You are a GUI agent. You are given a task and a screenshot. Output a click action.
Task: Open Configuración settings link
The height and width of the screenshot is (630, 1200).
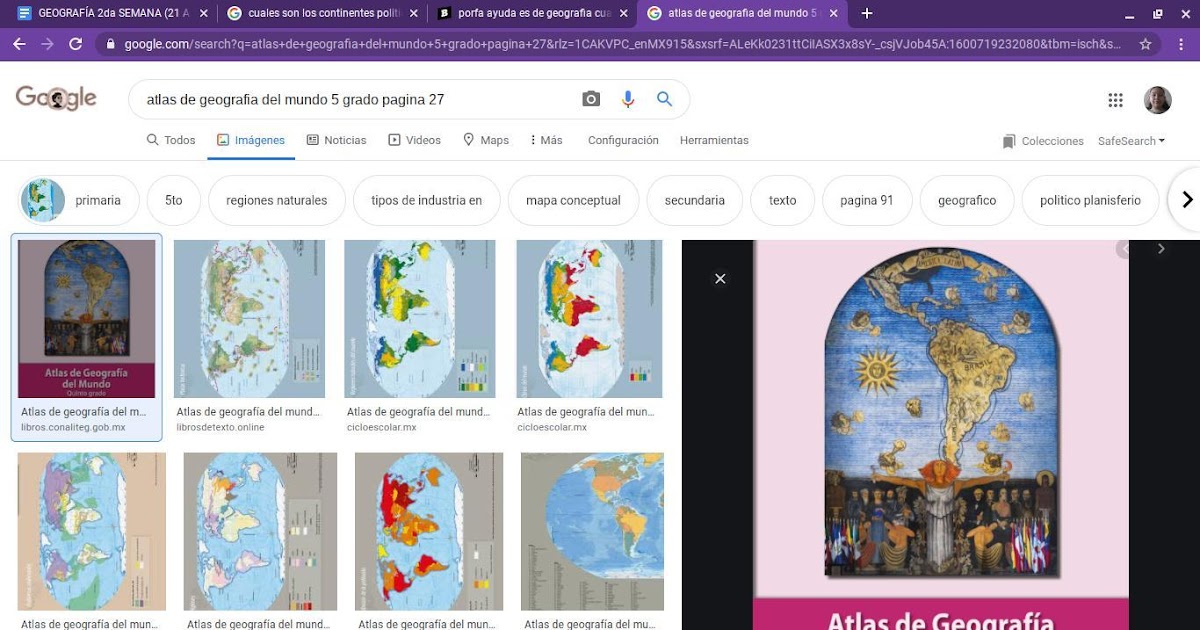click(x=623, y=140)
